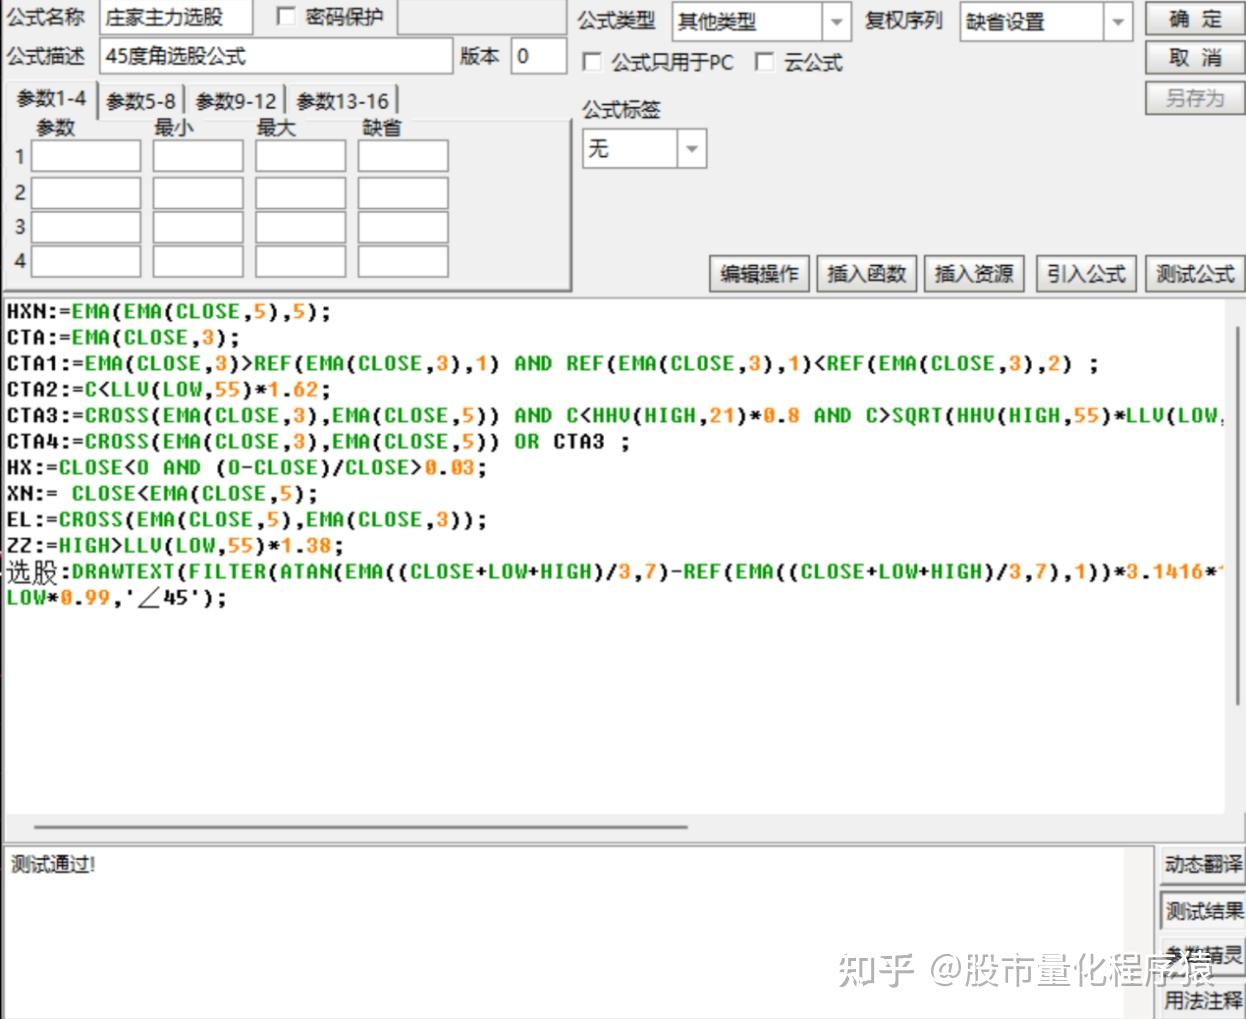Click the 编辑操作 button

coord(760,273)
